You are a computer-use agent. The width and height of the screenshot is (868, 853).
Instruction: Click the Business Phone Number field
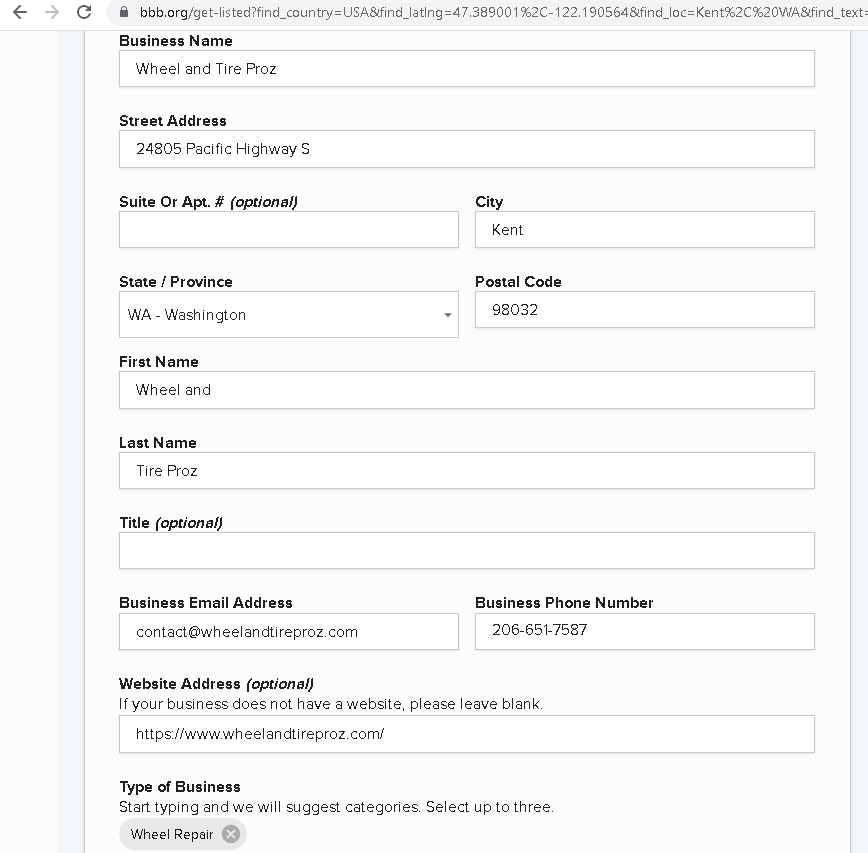click(x=645, y=632)
